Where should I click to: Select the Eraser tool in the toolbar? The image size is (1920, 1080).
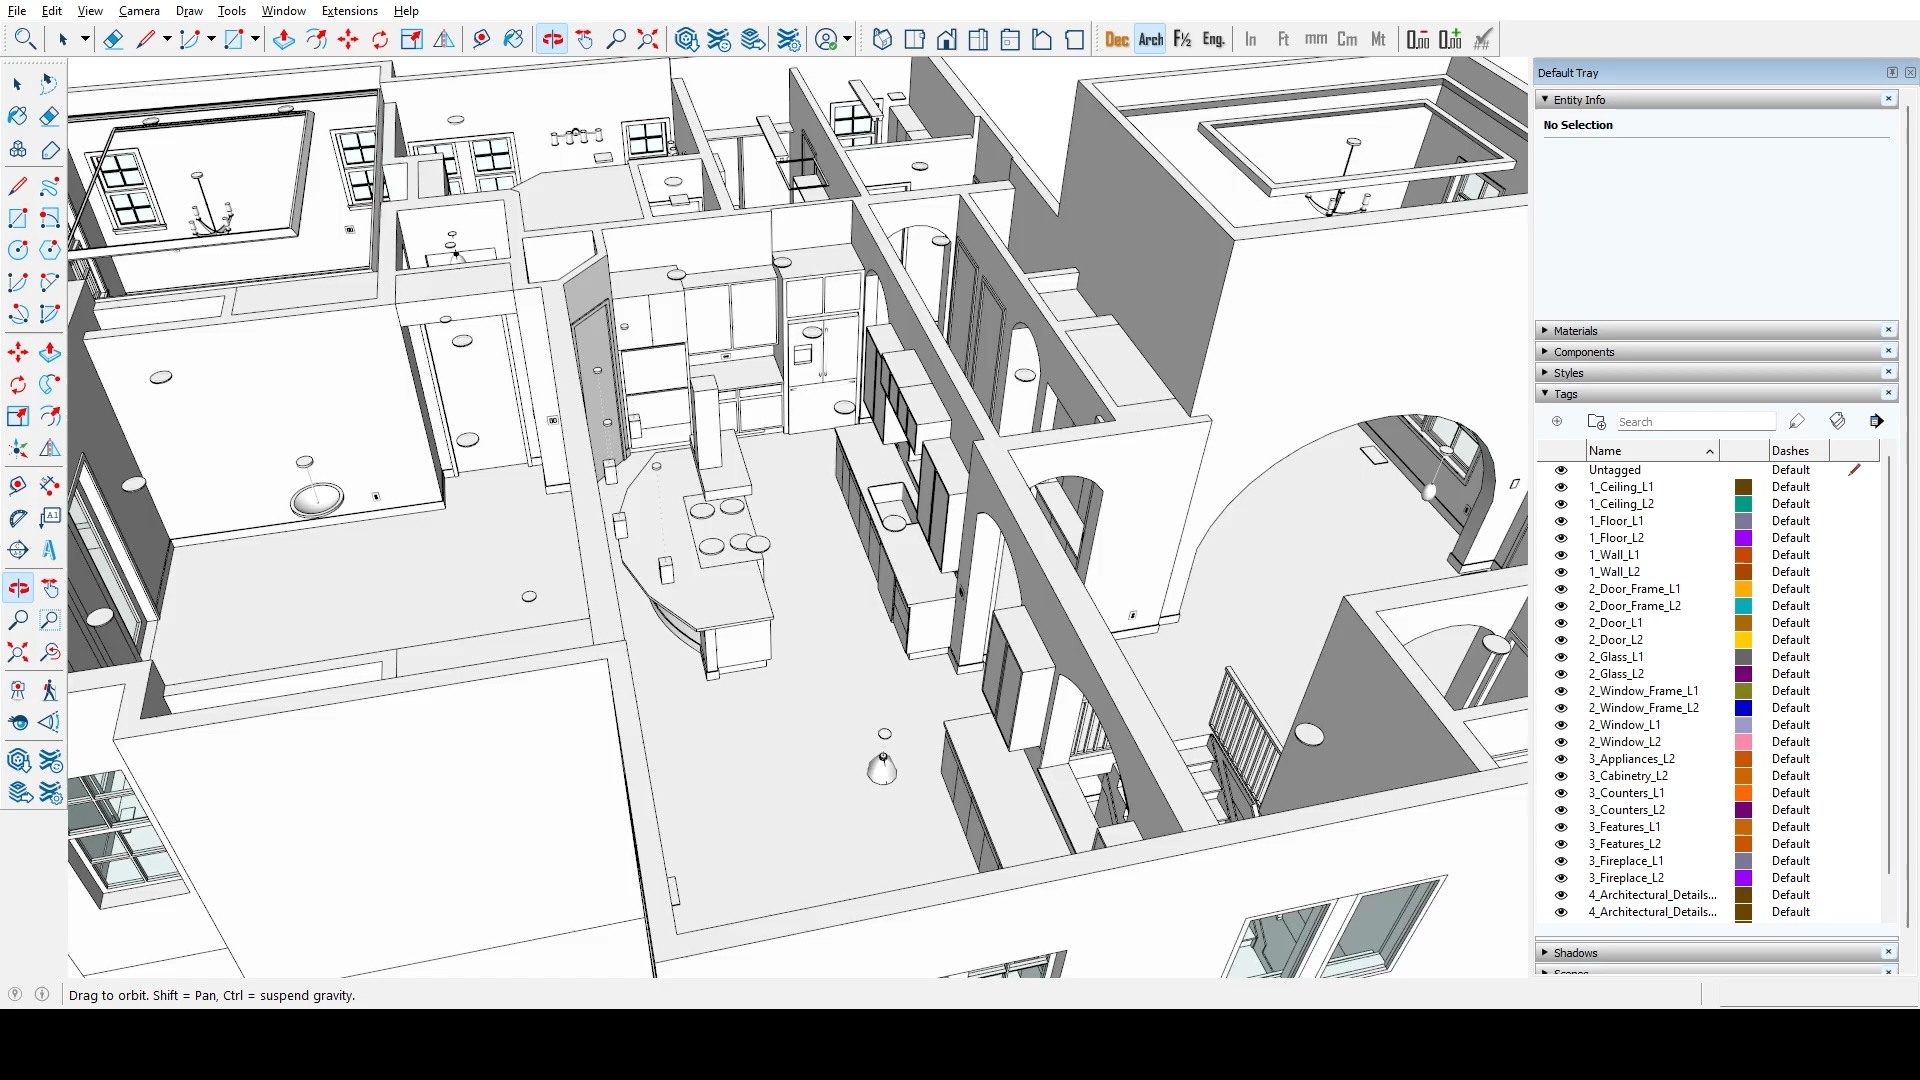[x=50, y=116]
